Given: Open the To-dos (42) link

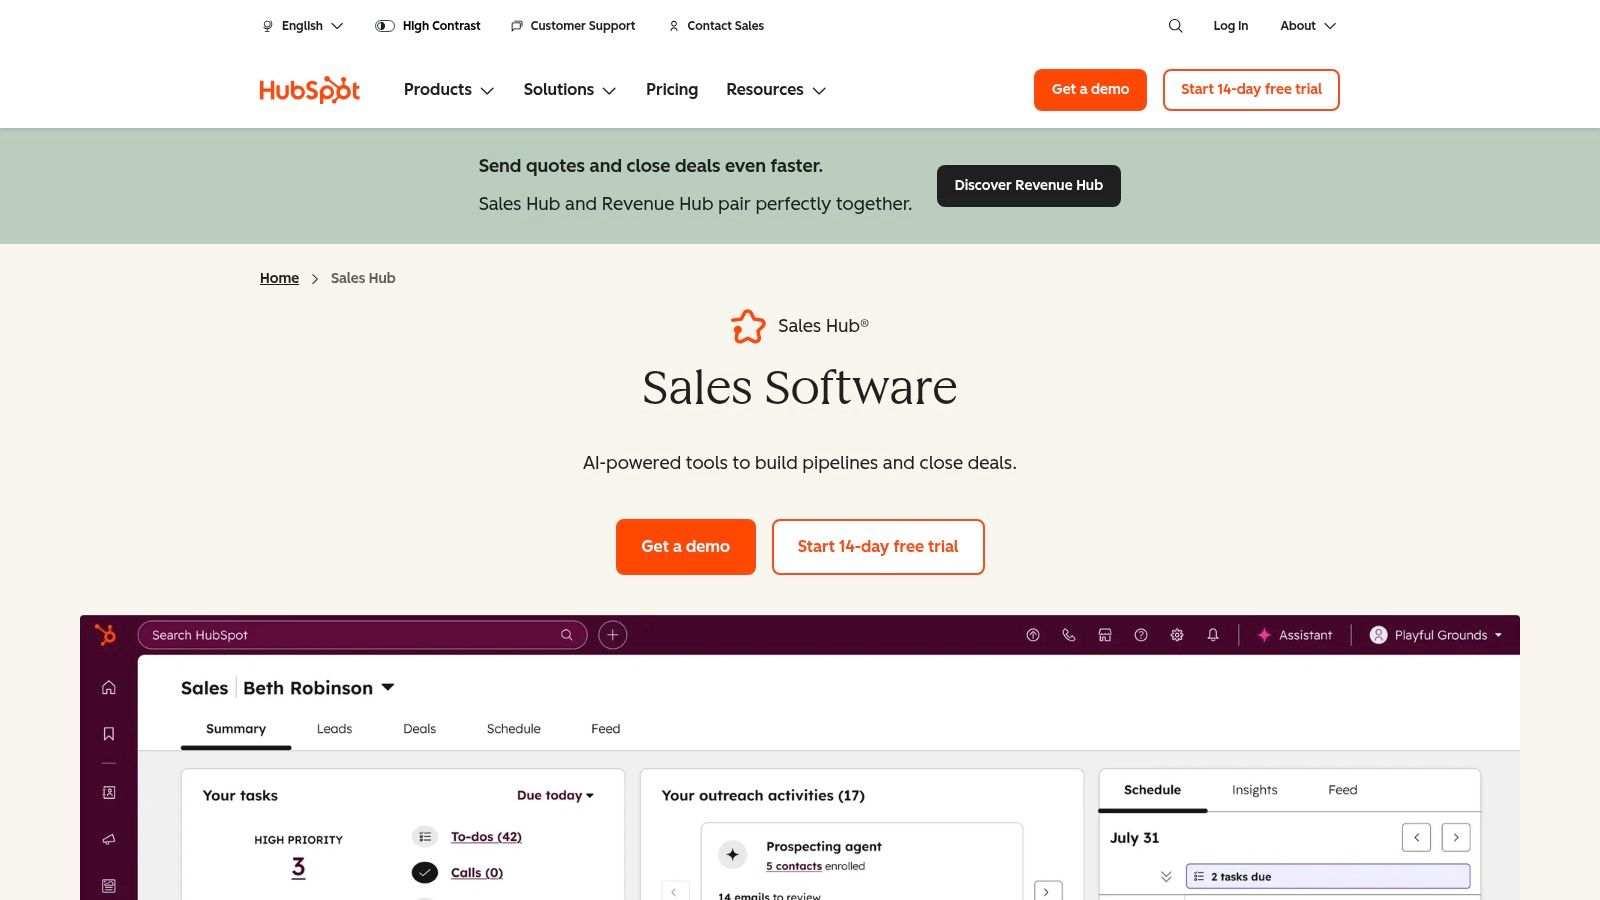Looking at the screenshot, I should point(486,837).
